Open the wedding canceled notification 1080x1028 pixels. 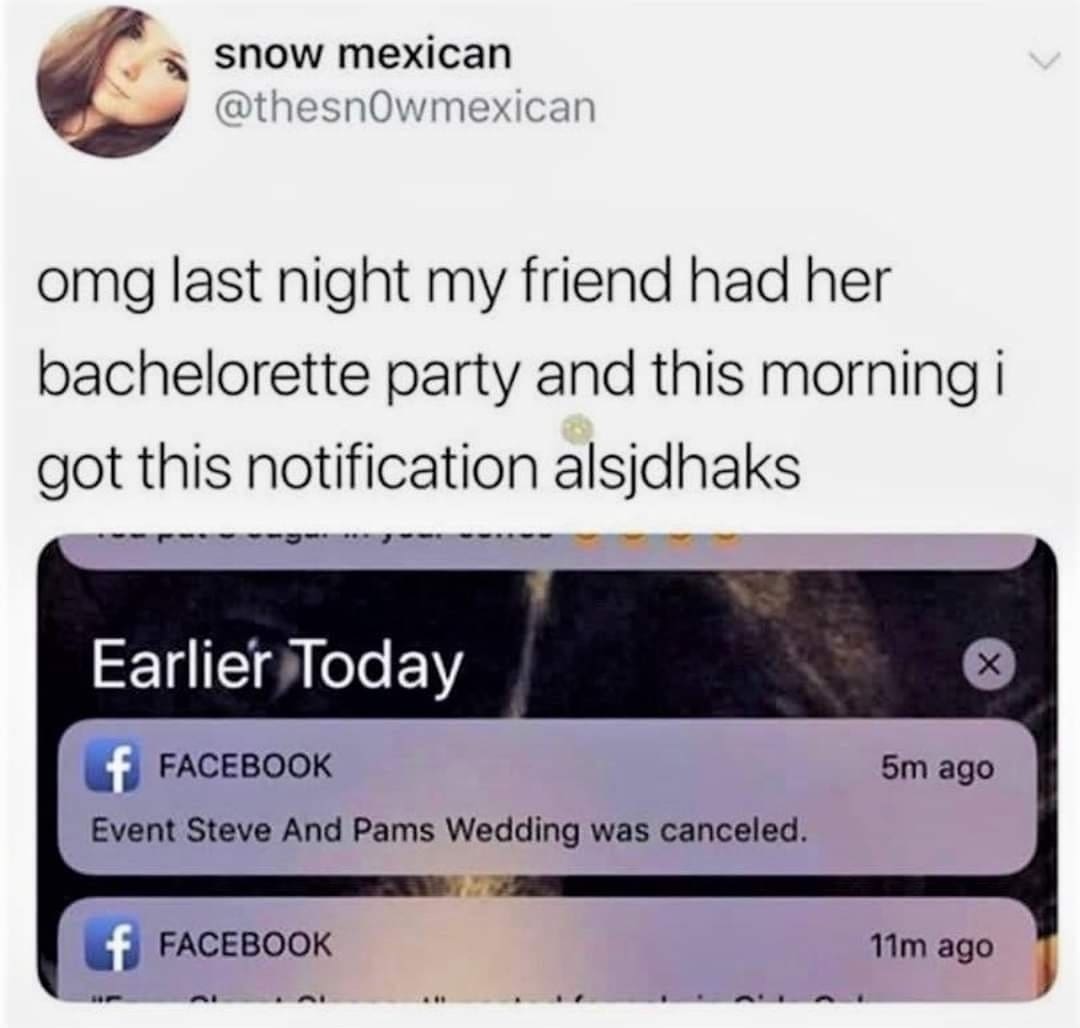548,797
